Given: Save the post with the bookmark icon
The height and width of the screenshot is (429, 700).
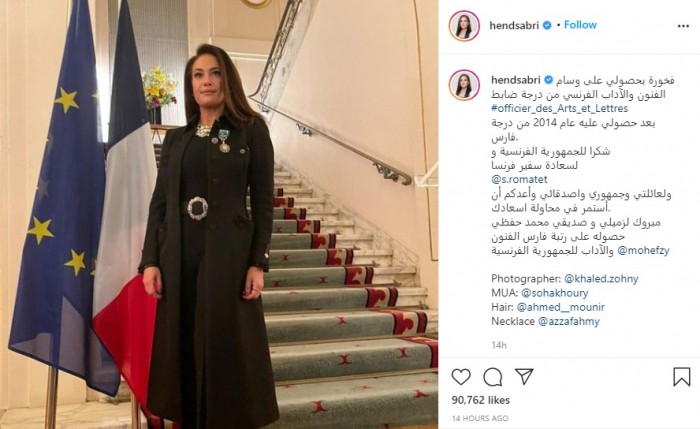Looking at the screenshot, I should tap(682, 377).
